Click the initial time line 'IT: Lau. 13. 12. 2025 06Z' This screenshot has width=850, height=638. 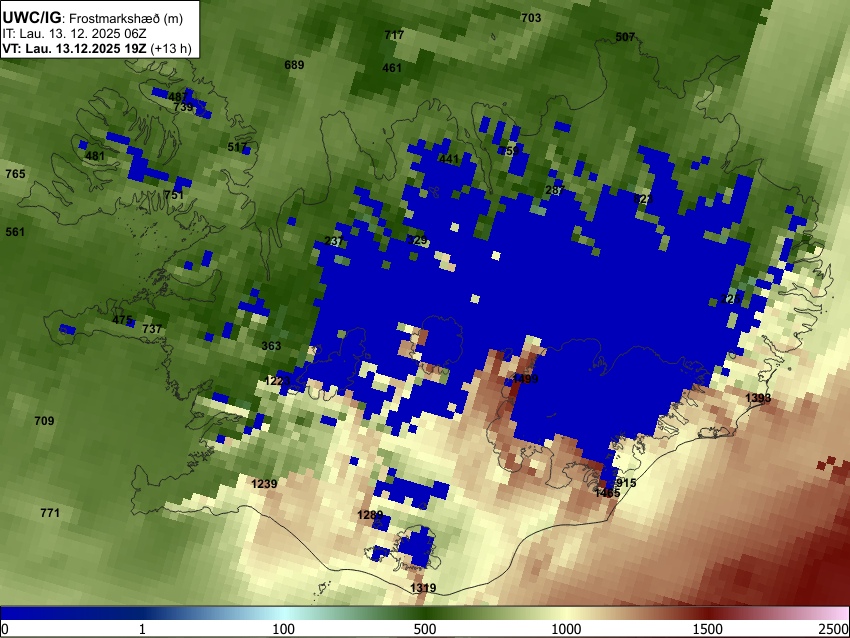(x=74, y=34)
